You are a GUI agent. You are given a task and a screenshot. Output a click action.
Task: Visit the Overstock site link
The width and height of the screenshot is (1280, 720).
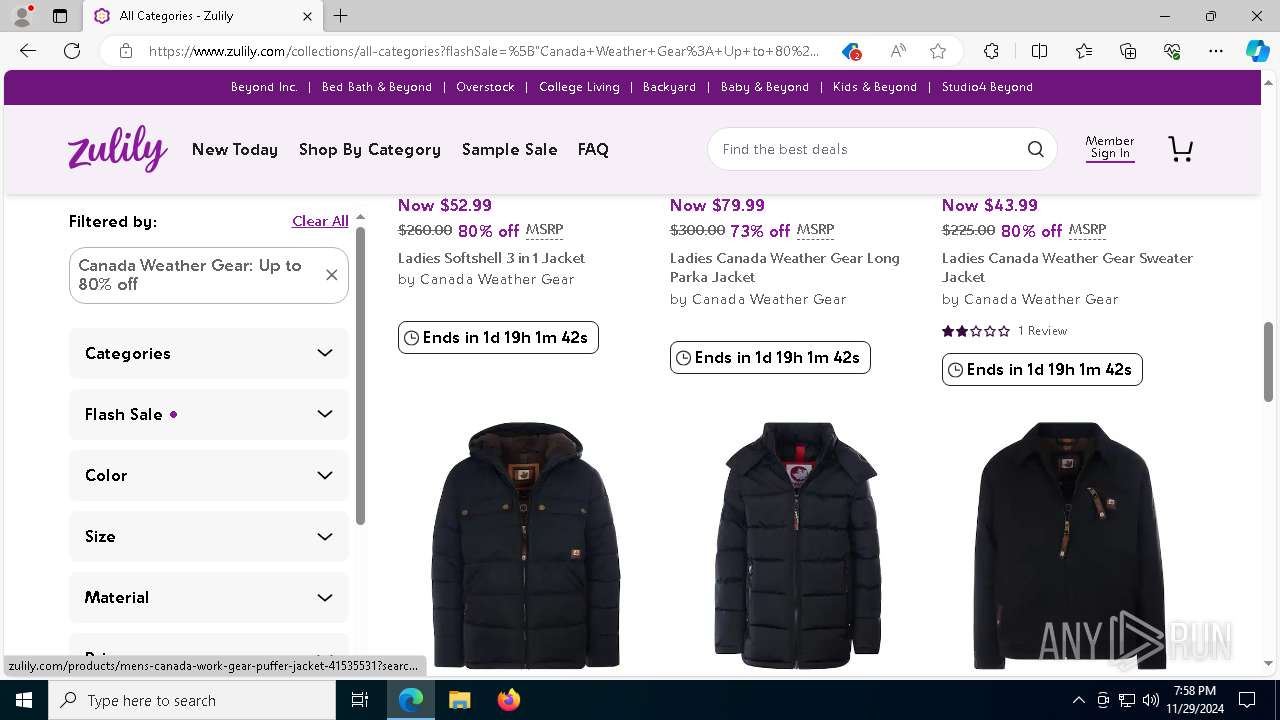tap(485, 87)
